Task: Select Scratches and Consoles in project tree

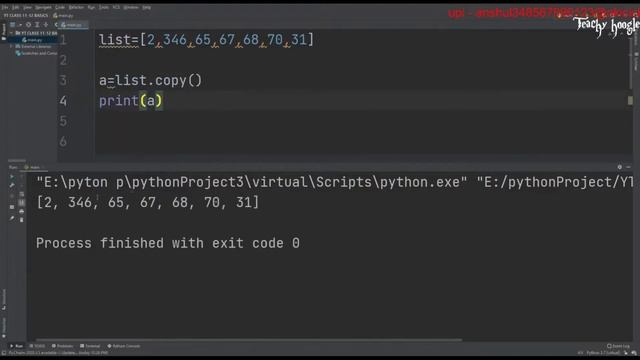Action: (x=37, y=53)
